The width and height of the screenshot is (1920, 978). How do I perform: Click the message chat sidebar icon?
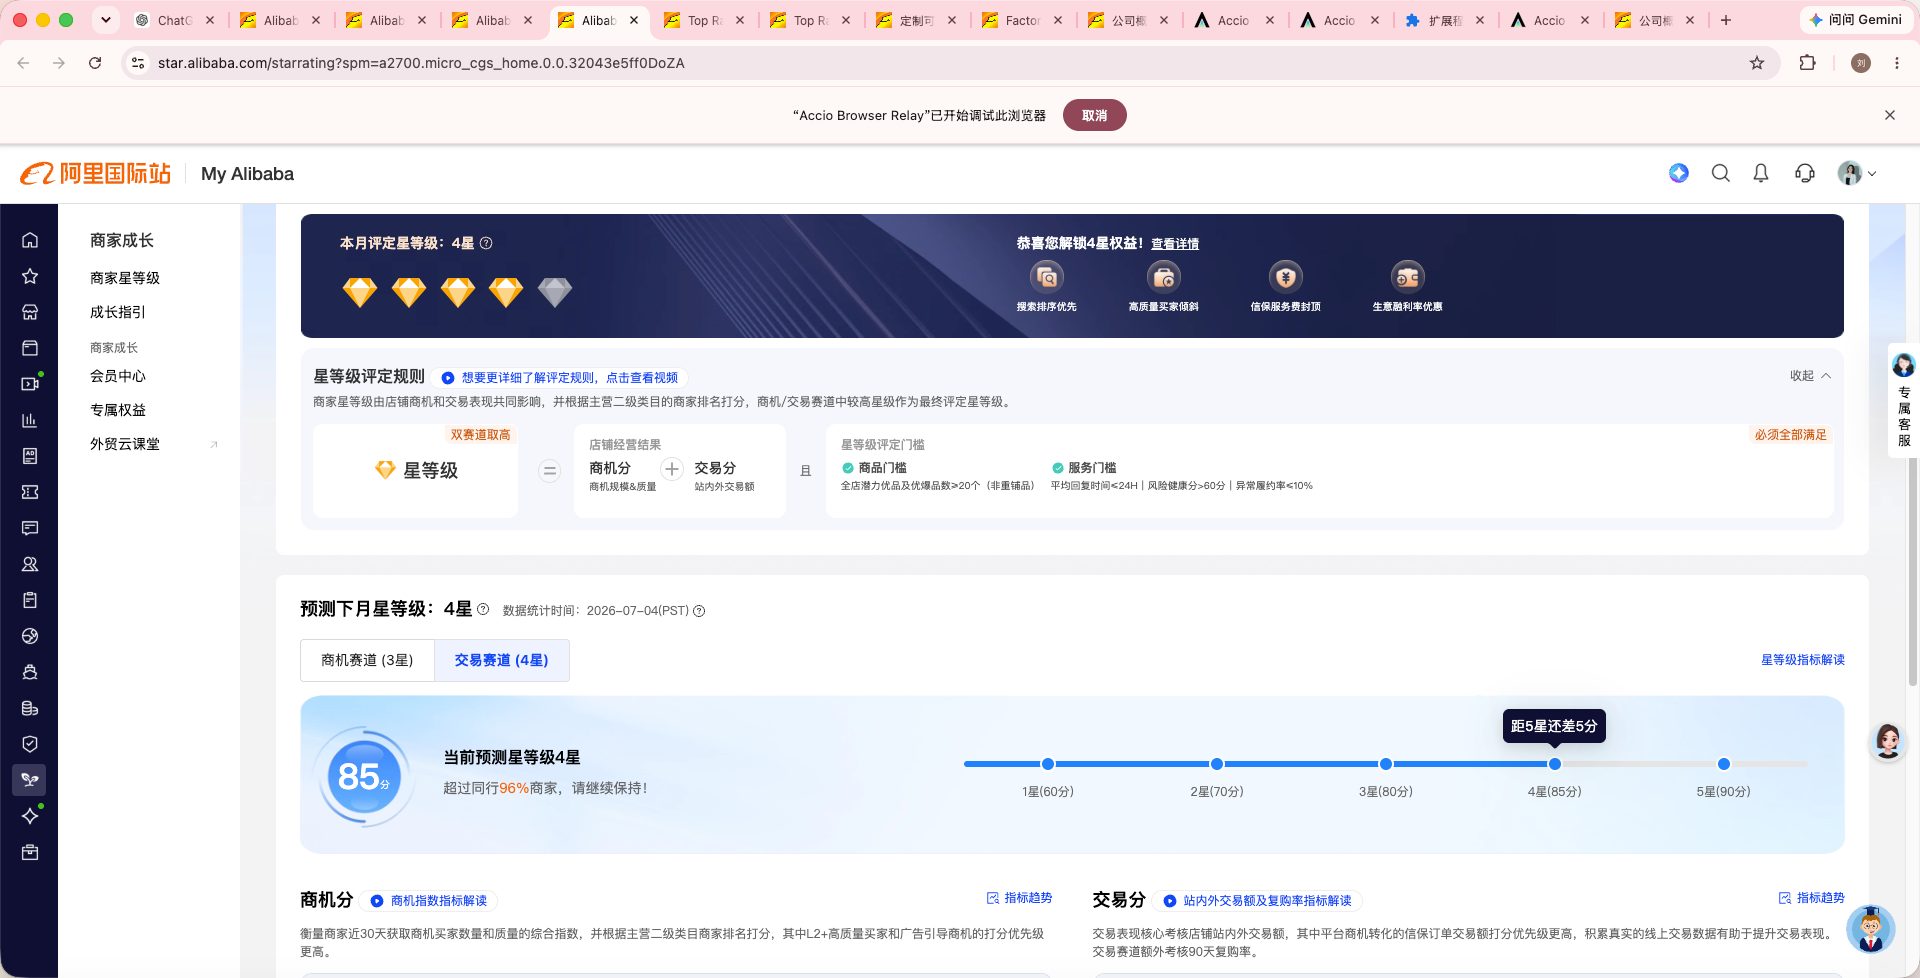(x=30, y=528)
